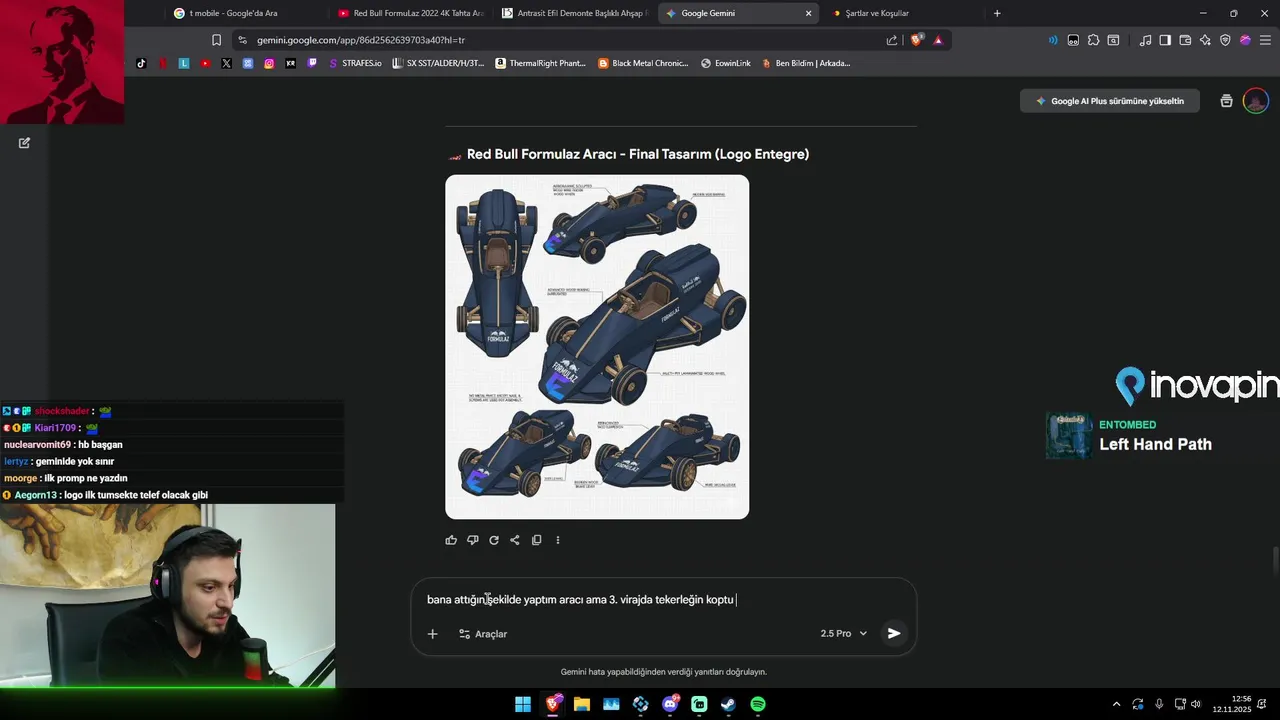Viewport: 1280px width, 720px height.
Task: Open Discord from the taskbar
Action: point(670,704)
